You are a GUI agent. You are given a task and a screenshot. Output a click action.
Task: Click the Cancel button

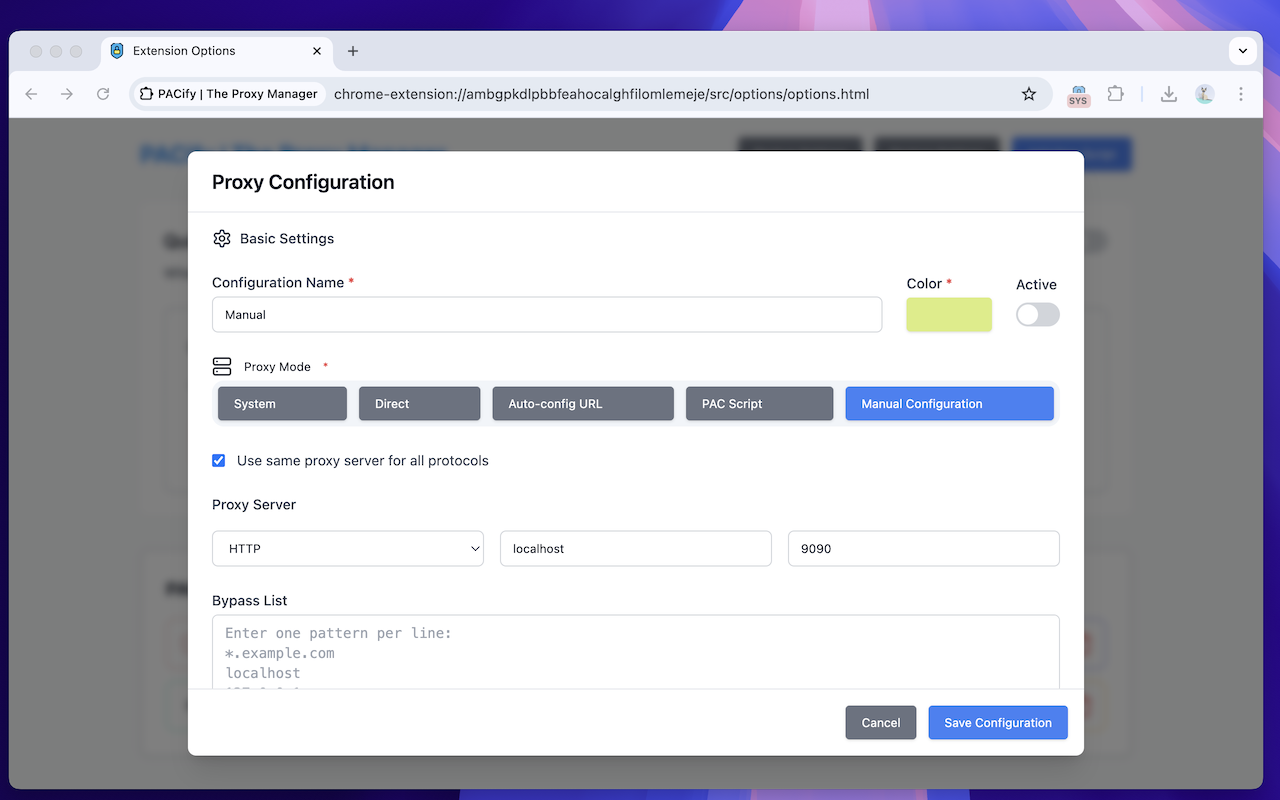coord(881,723)
